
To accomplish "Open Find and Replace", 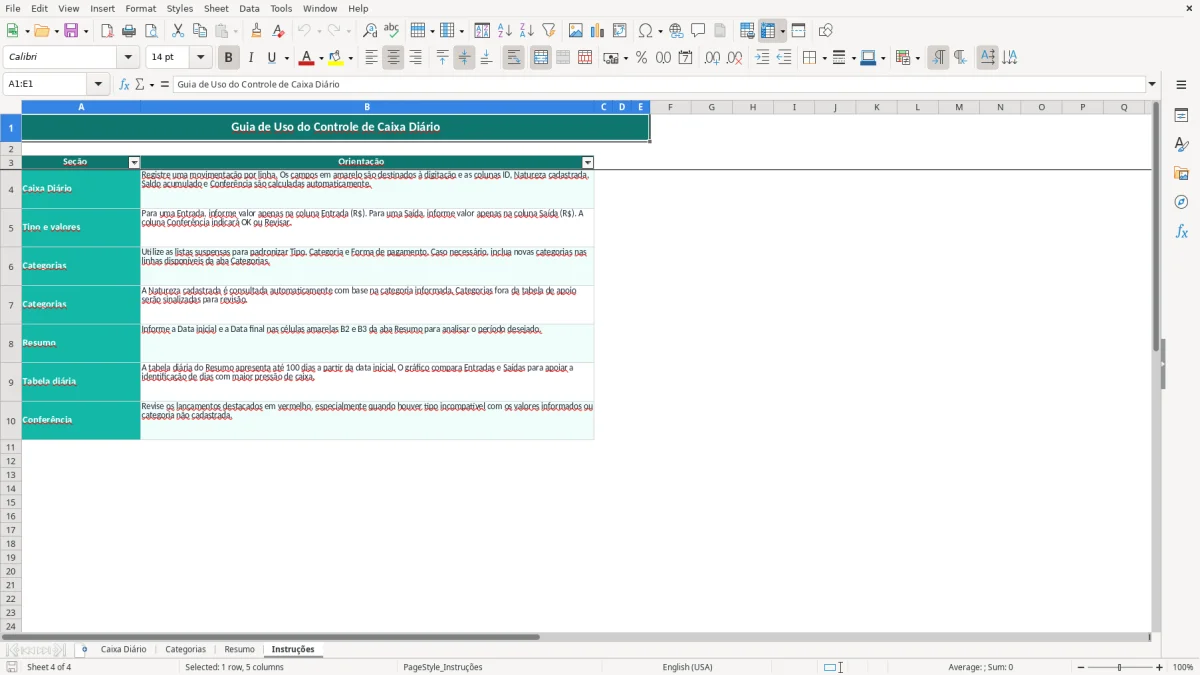I will tap(370, 31).
